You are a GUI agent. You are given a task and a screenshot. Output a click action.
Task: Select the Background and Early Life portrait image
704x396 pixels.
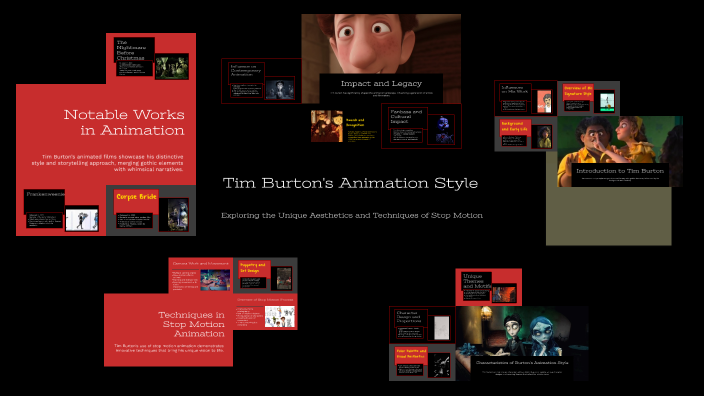(544, 137)
